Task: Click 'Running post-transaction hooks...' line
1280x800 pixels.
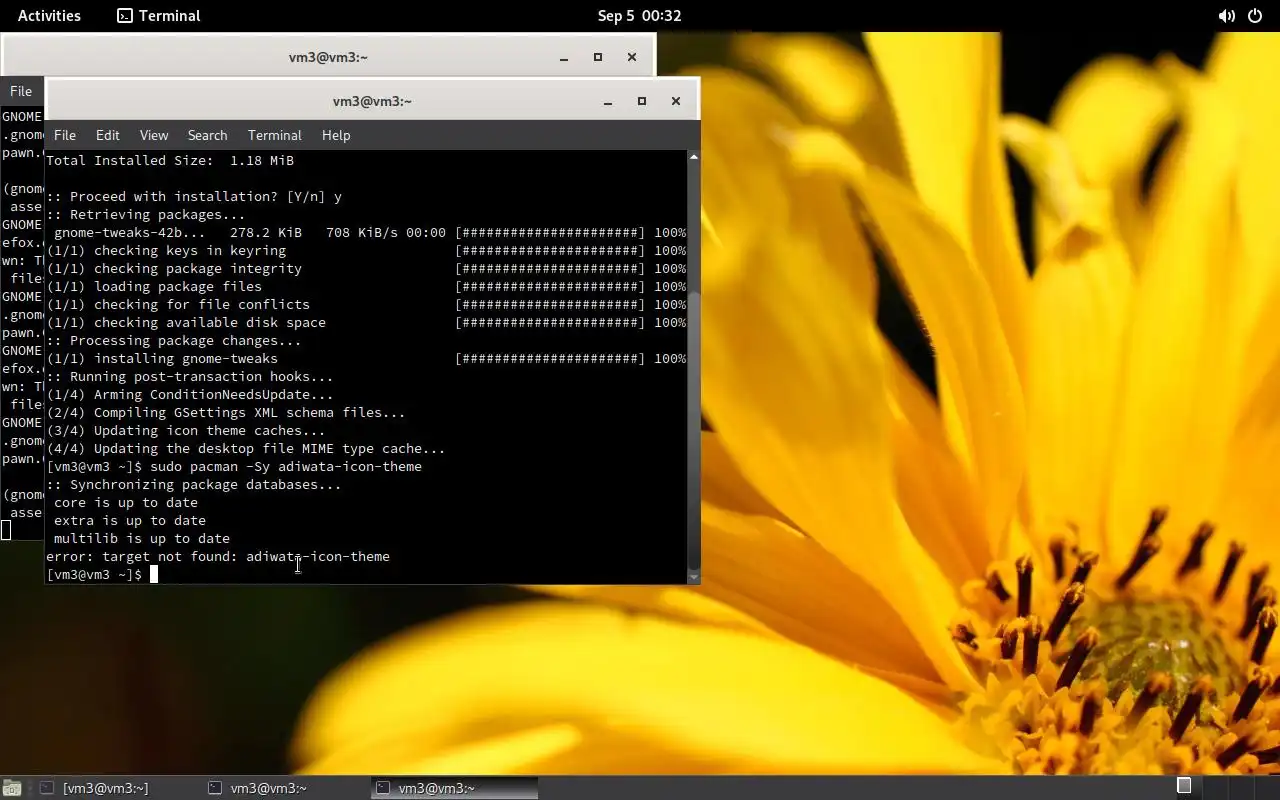Action: 190,376
